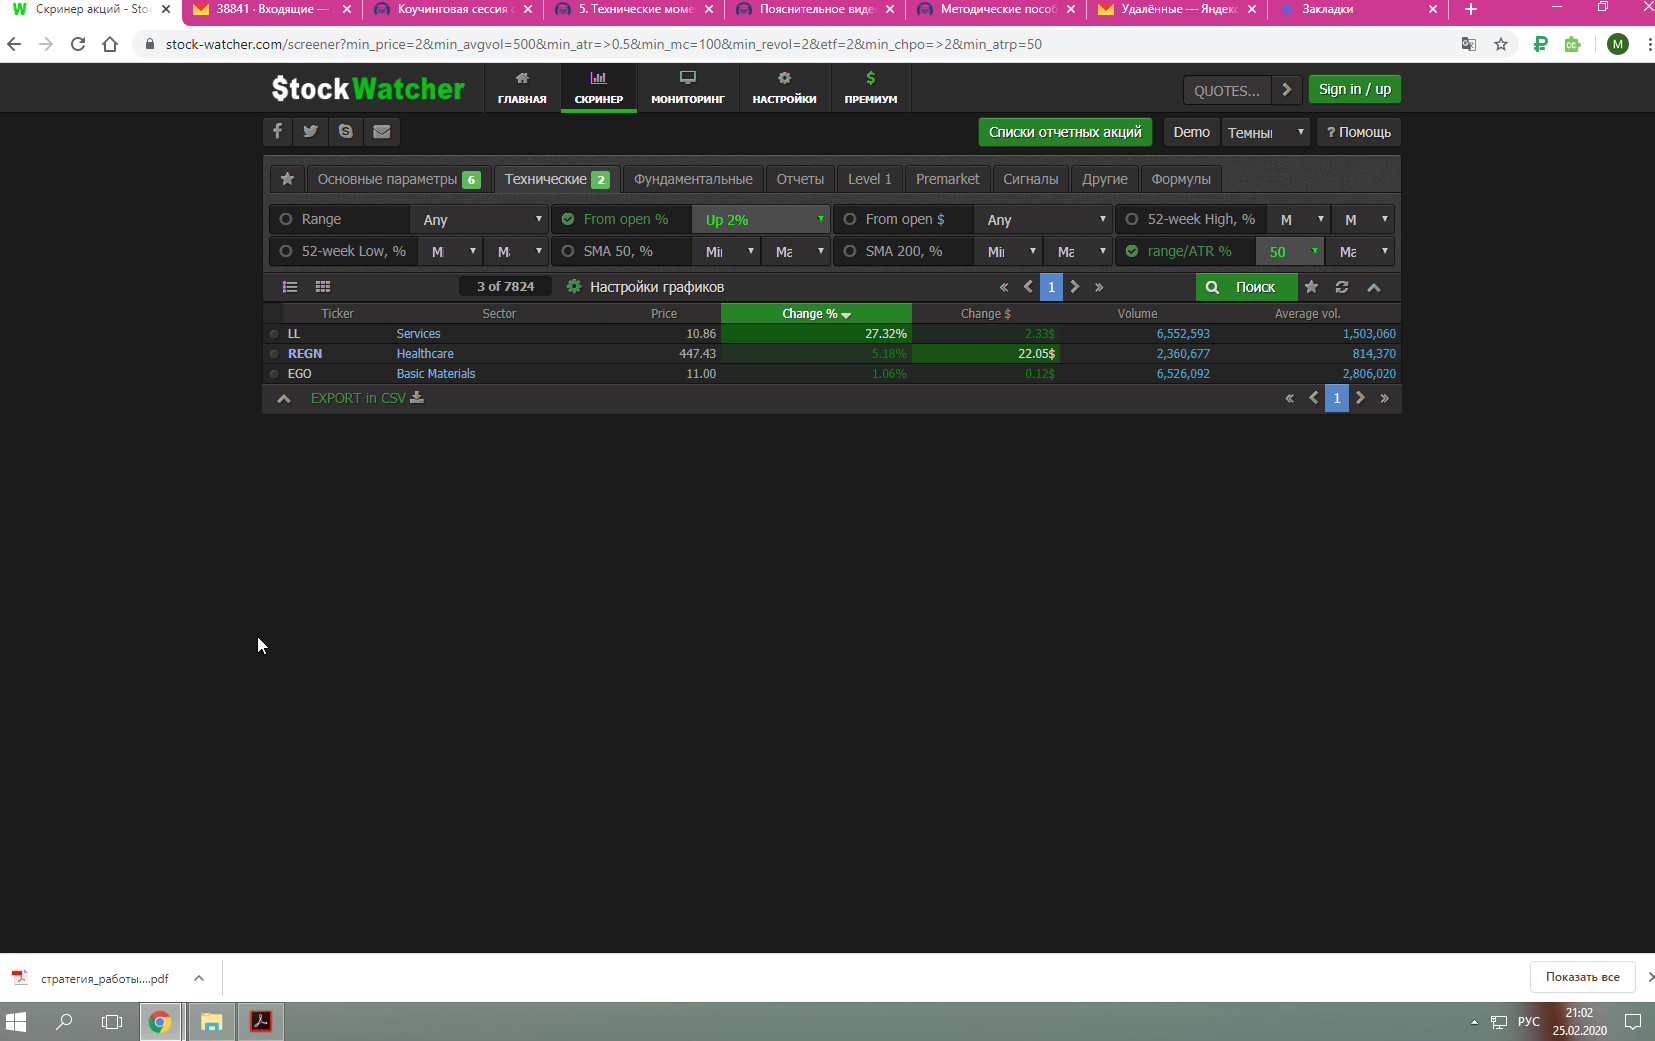Open chart settings gear (Настройки графиков)
This screenshot has width=1655, height=1041.
tap(574, 287)
